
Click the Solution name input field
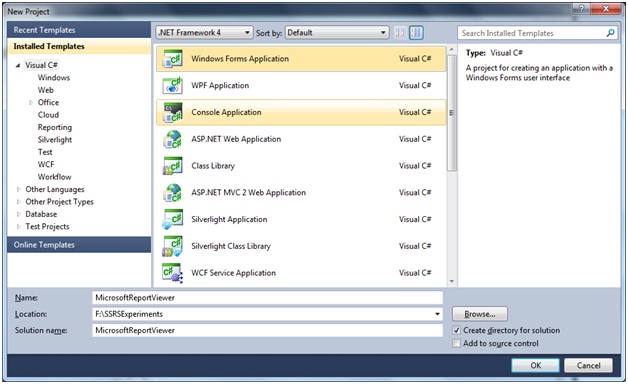[x=268, y=330]
